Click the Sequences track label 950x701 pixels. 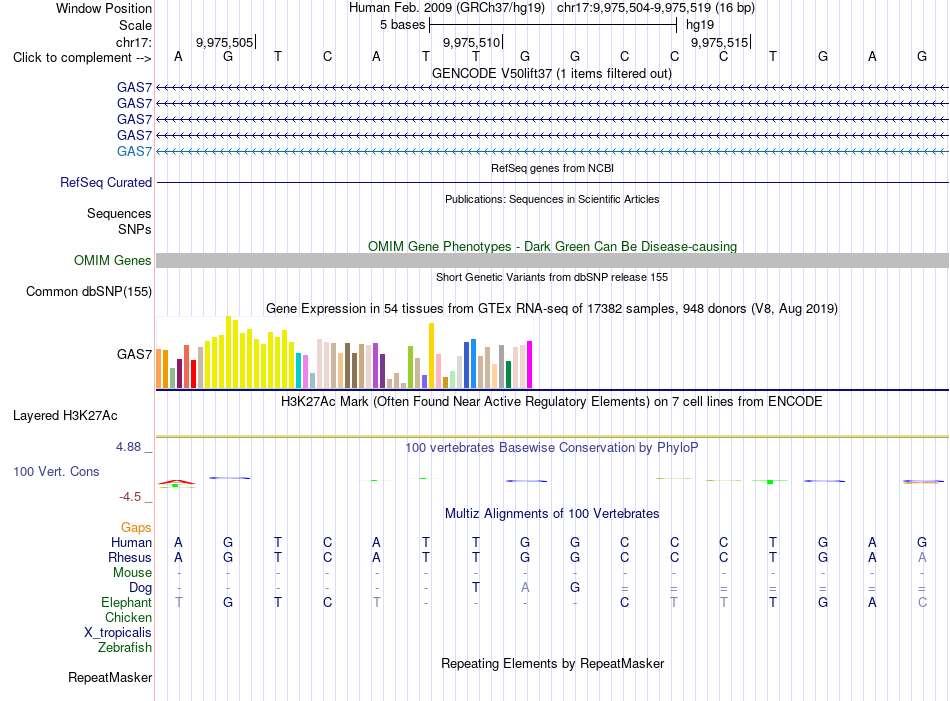click(119, 213)
